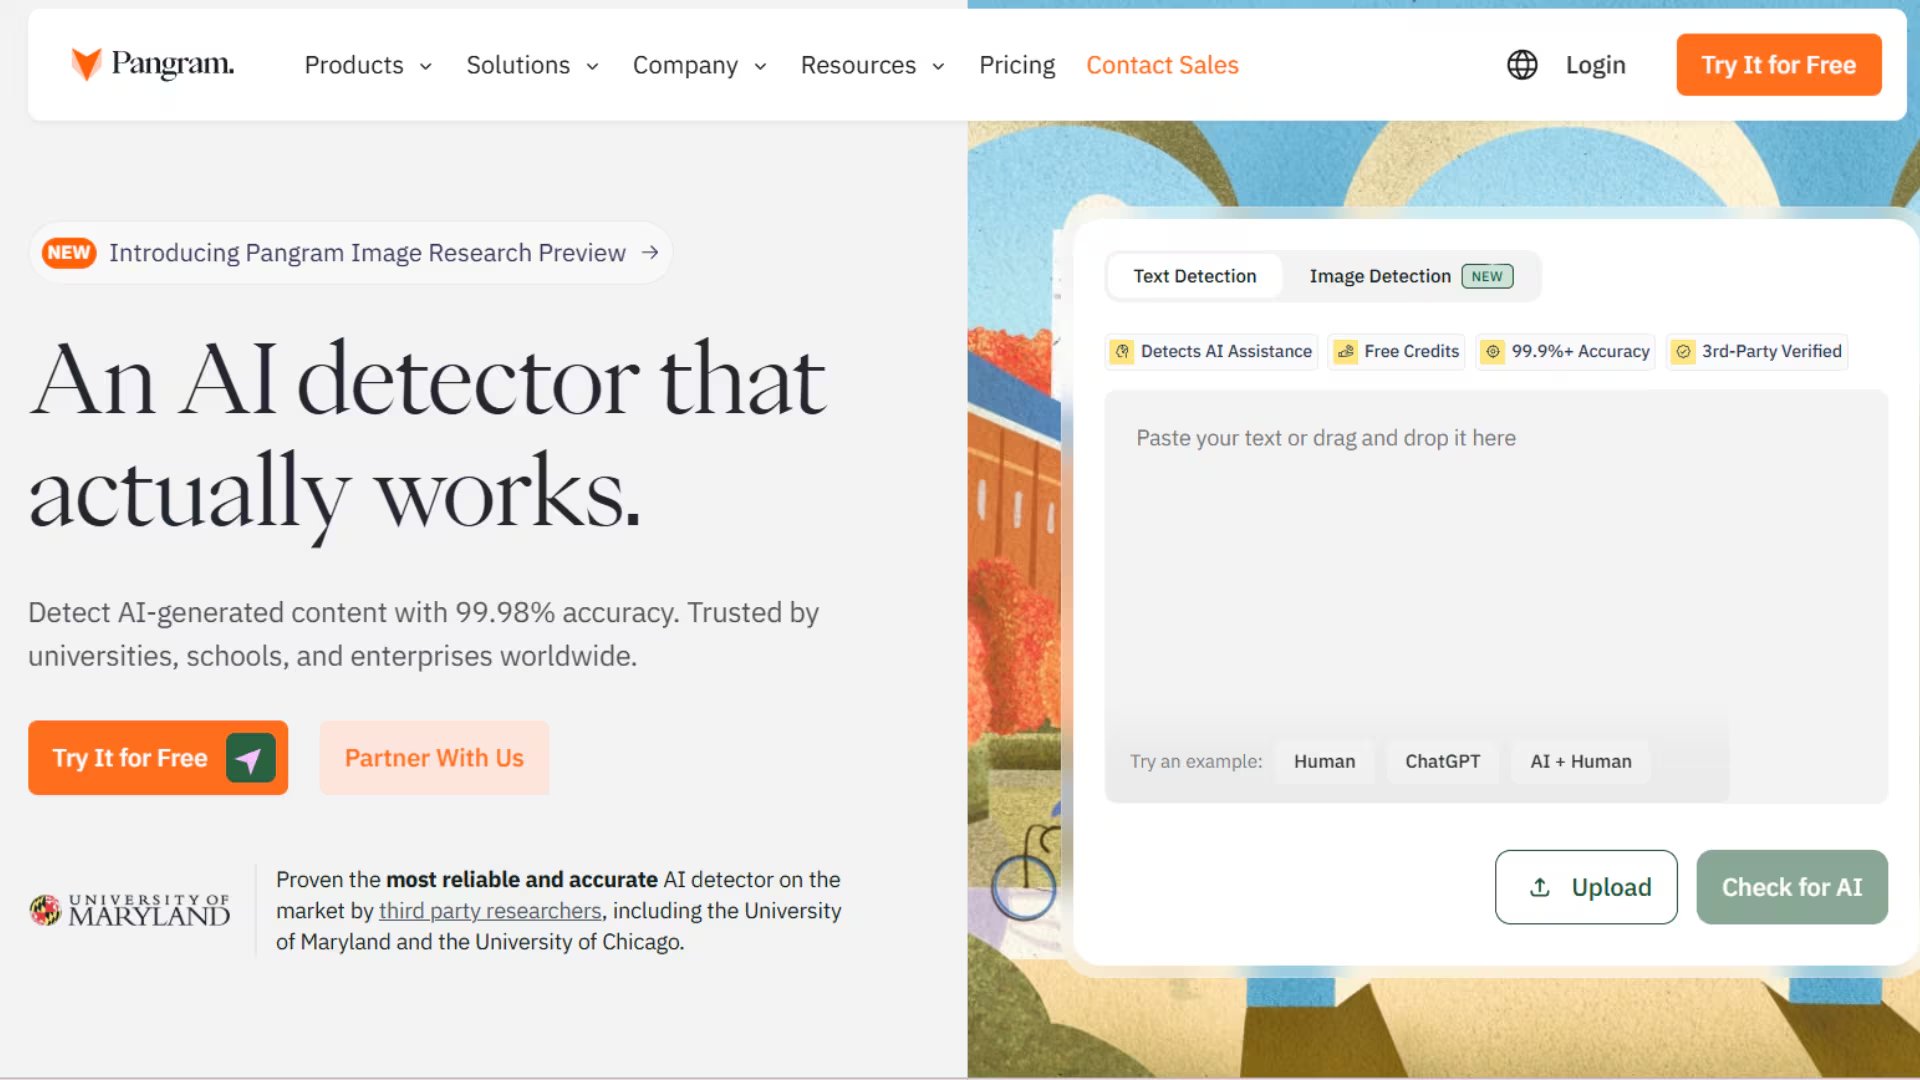Click the Detects AI Assistance brain icon
1920x1080 pixels.
[1122, 351]
